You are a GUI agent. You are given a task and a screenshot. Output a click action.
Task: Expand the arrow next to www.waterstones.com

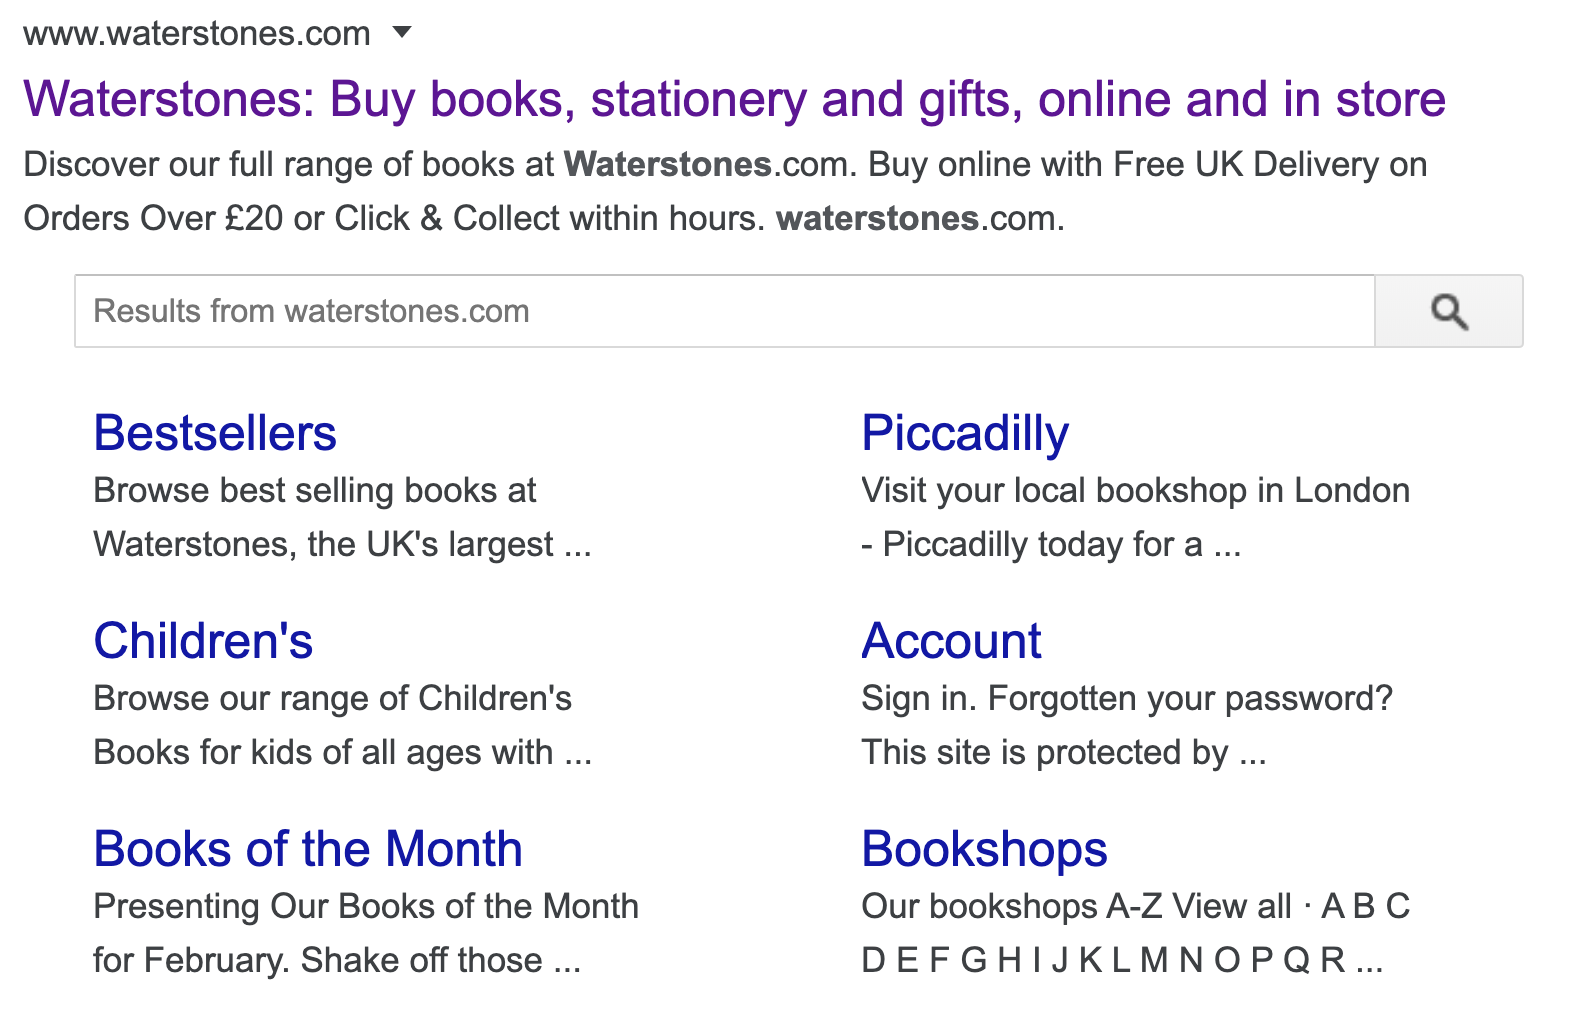click(x=402, y=33)
